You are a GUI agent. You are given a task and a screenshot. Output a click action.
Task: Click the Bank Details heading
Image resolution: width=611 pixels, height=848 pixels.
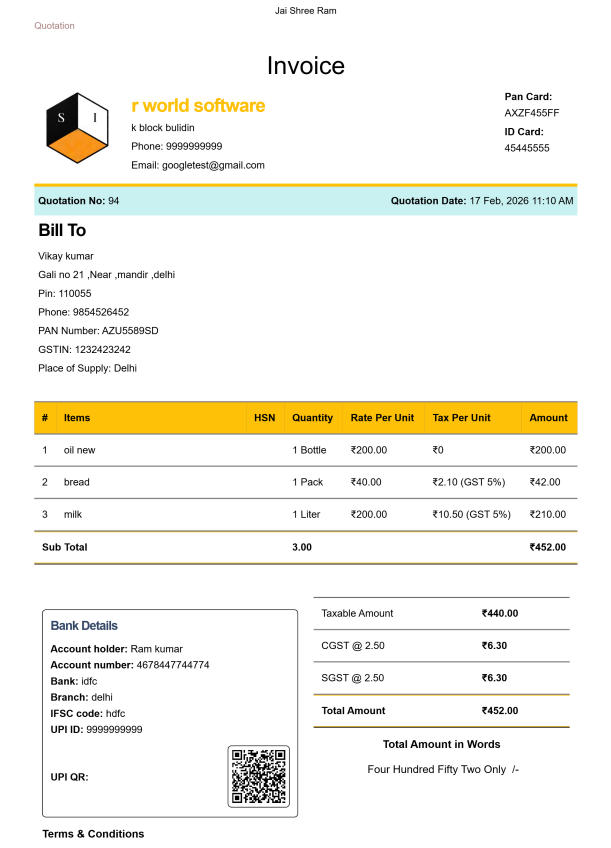tap(84, 626)
